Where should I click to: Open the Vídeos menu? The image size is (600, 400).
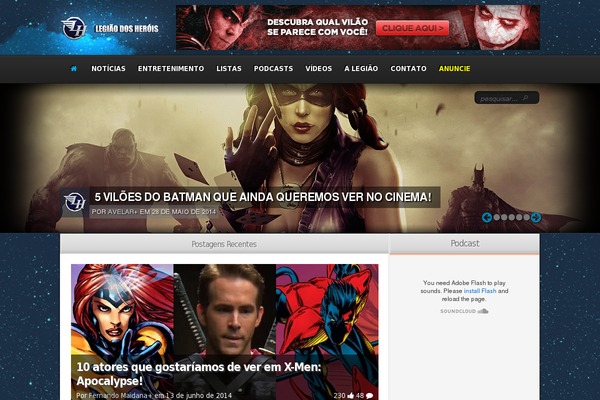pyautogui.click(x=318, y=69)
